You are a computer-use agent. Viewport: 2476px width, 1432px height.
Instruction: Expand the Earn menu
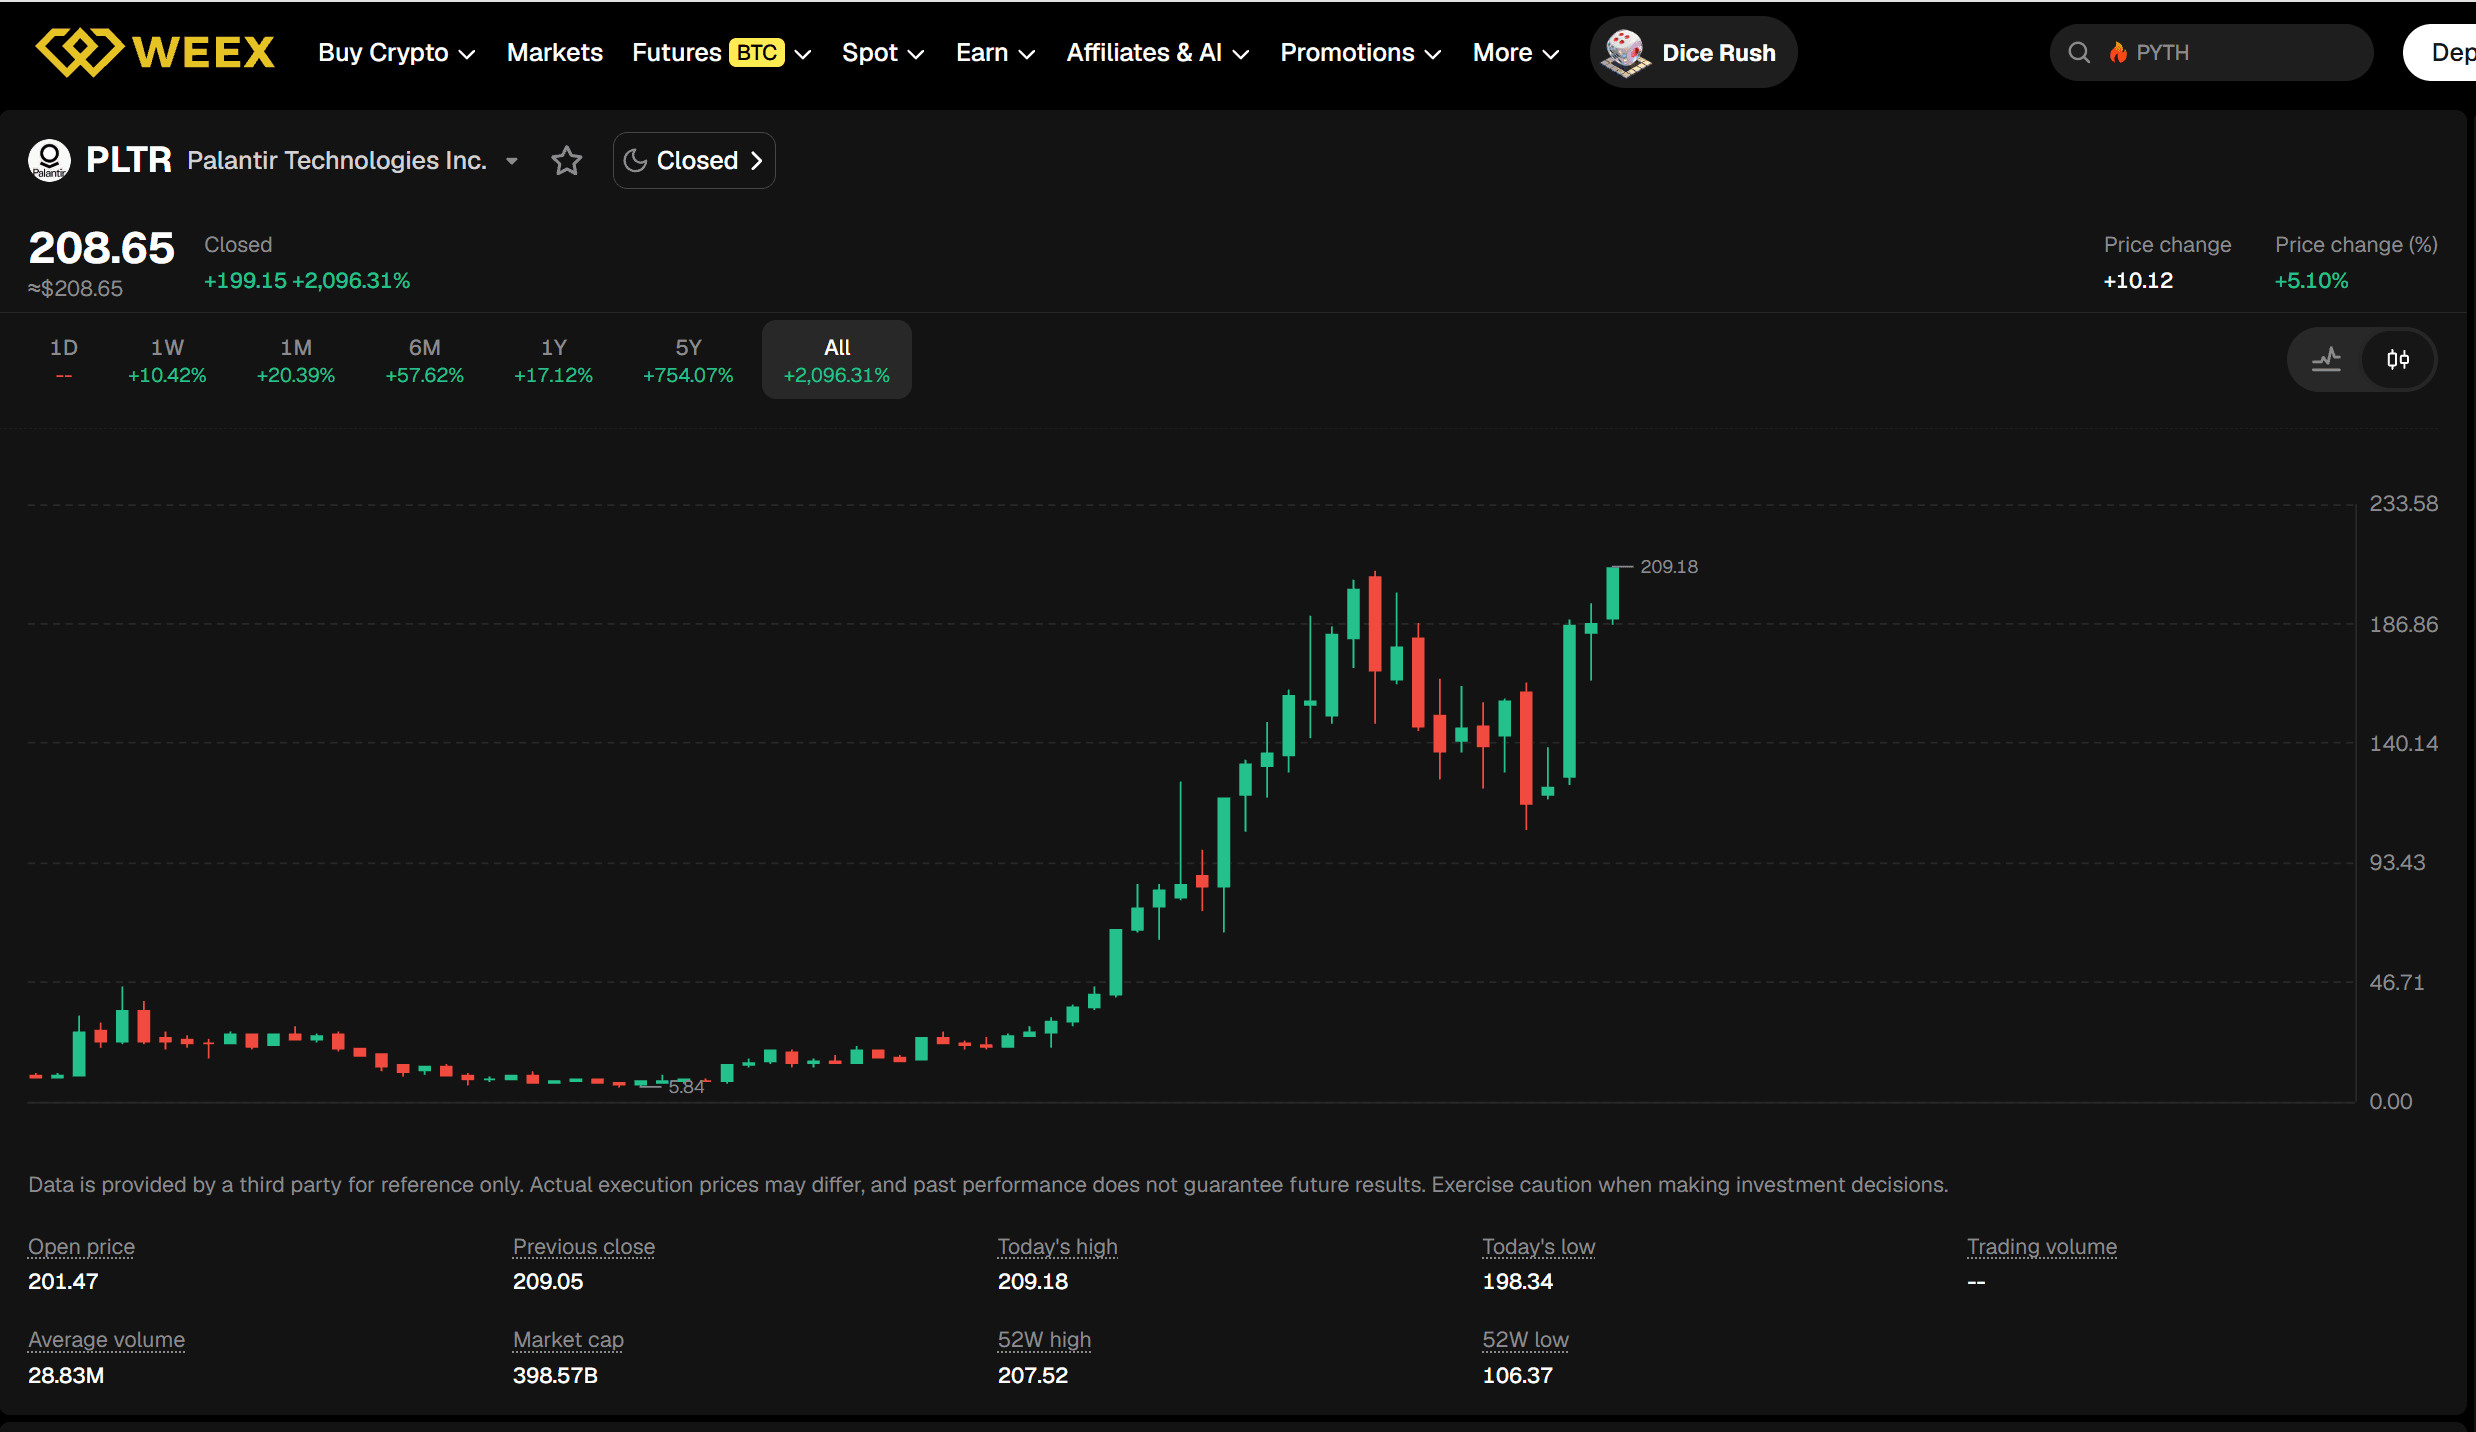(x=995, y=52)
